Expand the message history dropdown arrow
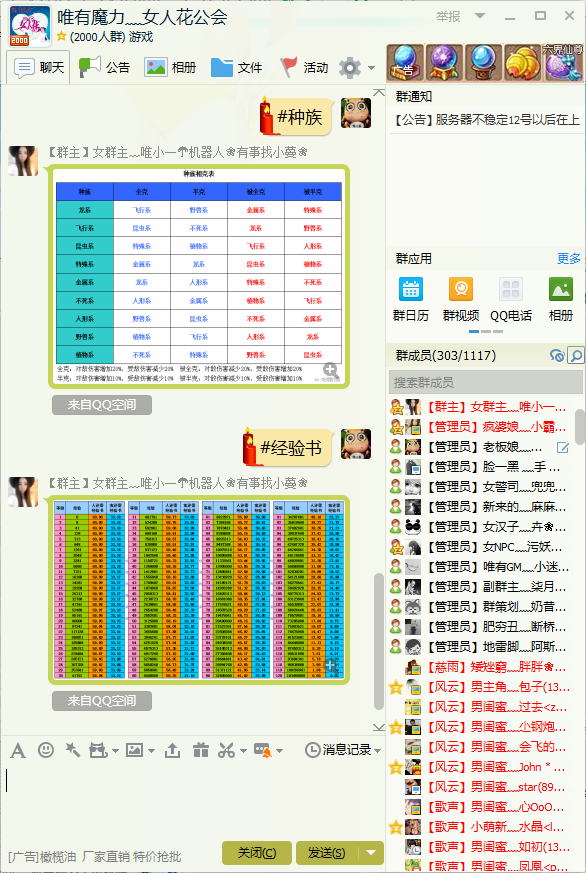 tap(378, 751)
